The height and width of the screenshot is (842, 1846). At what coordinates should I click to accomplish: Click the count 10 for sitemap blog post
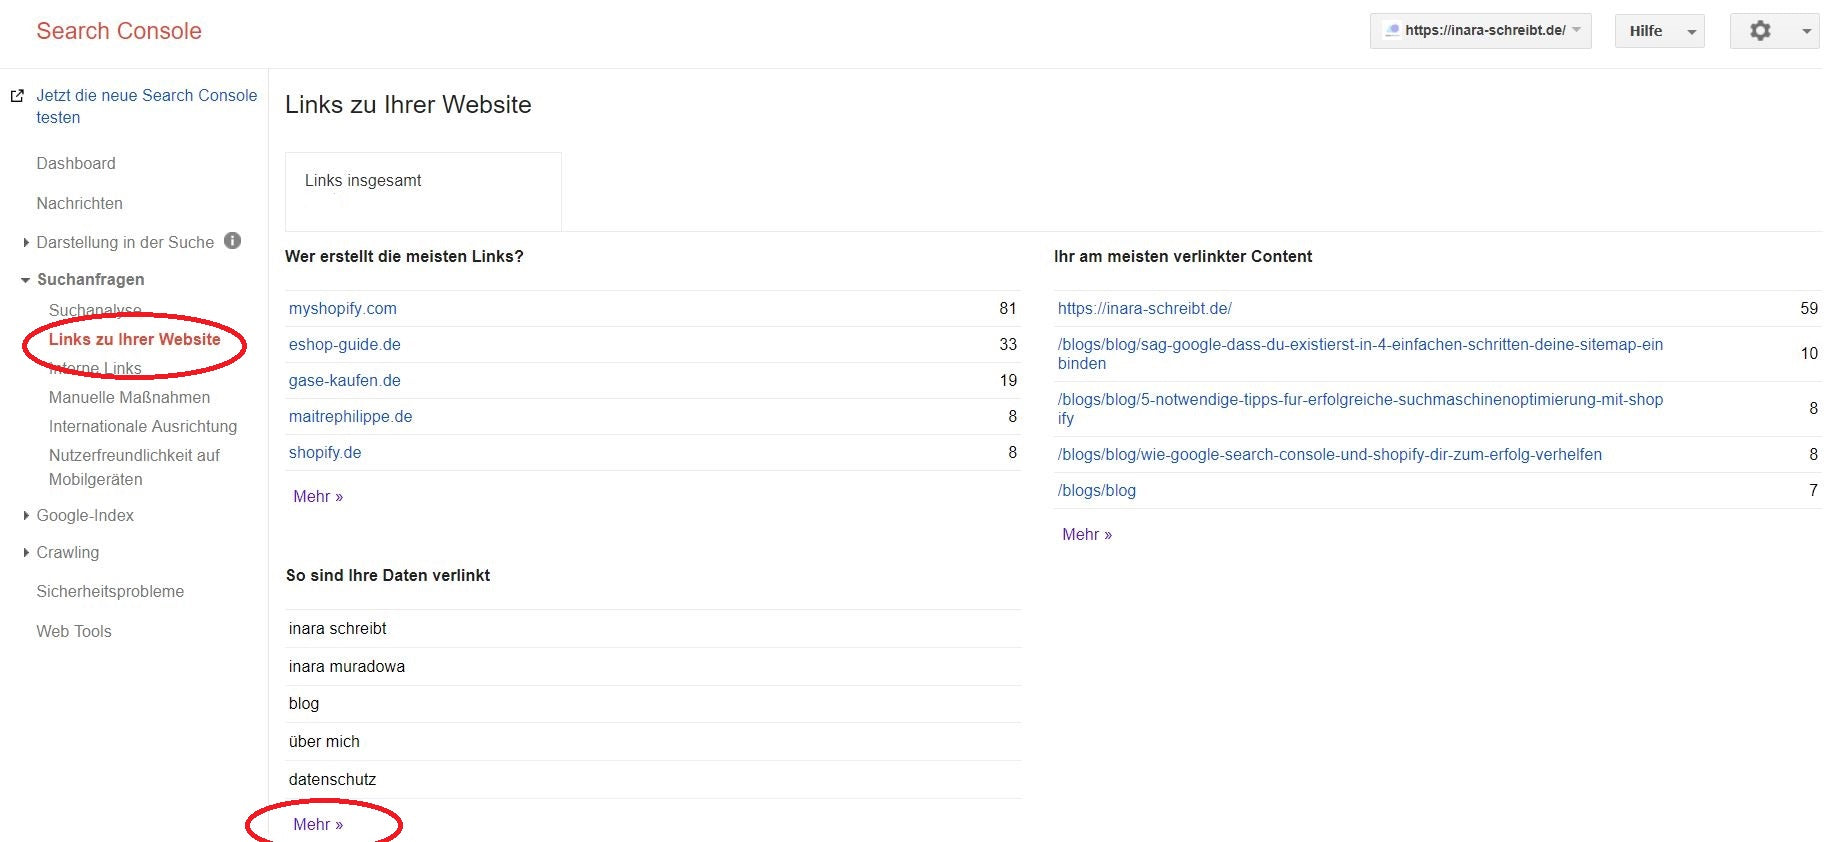coord(1809,354)
